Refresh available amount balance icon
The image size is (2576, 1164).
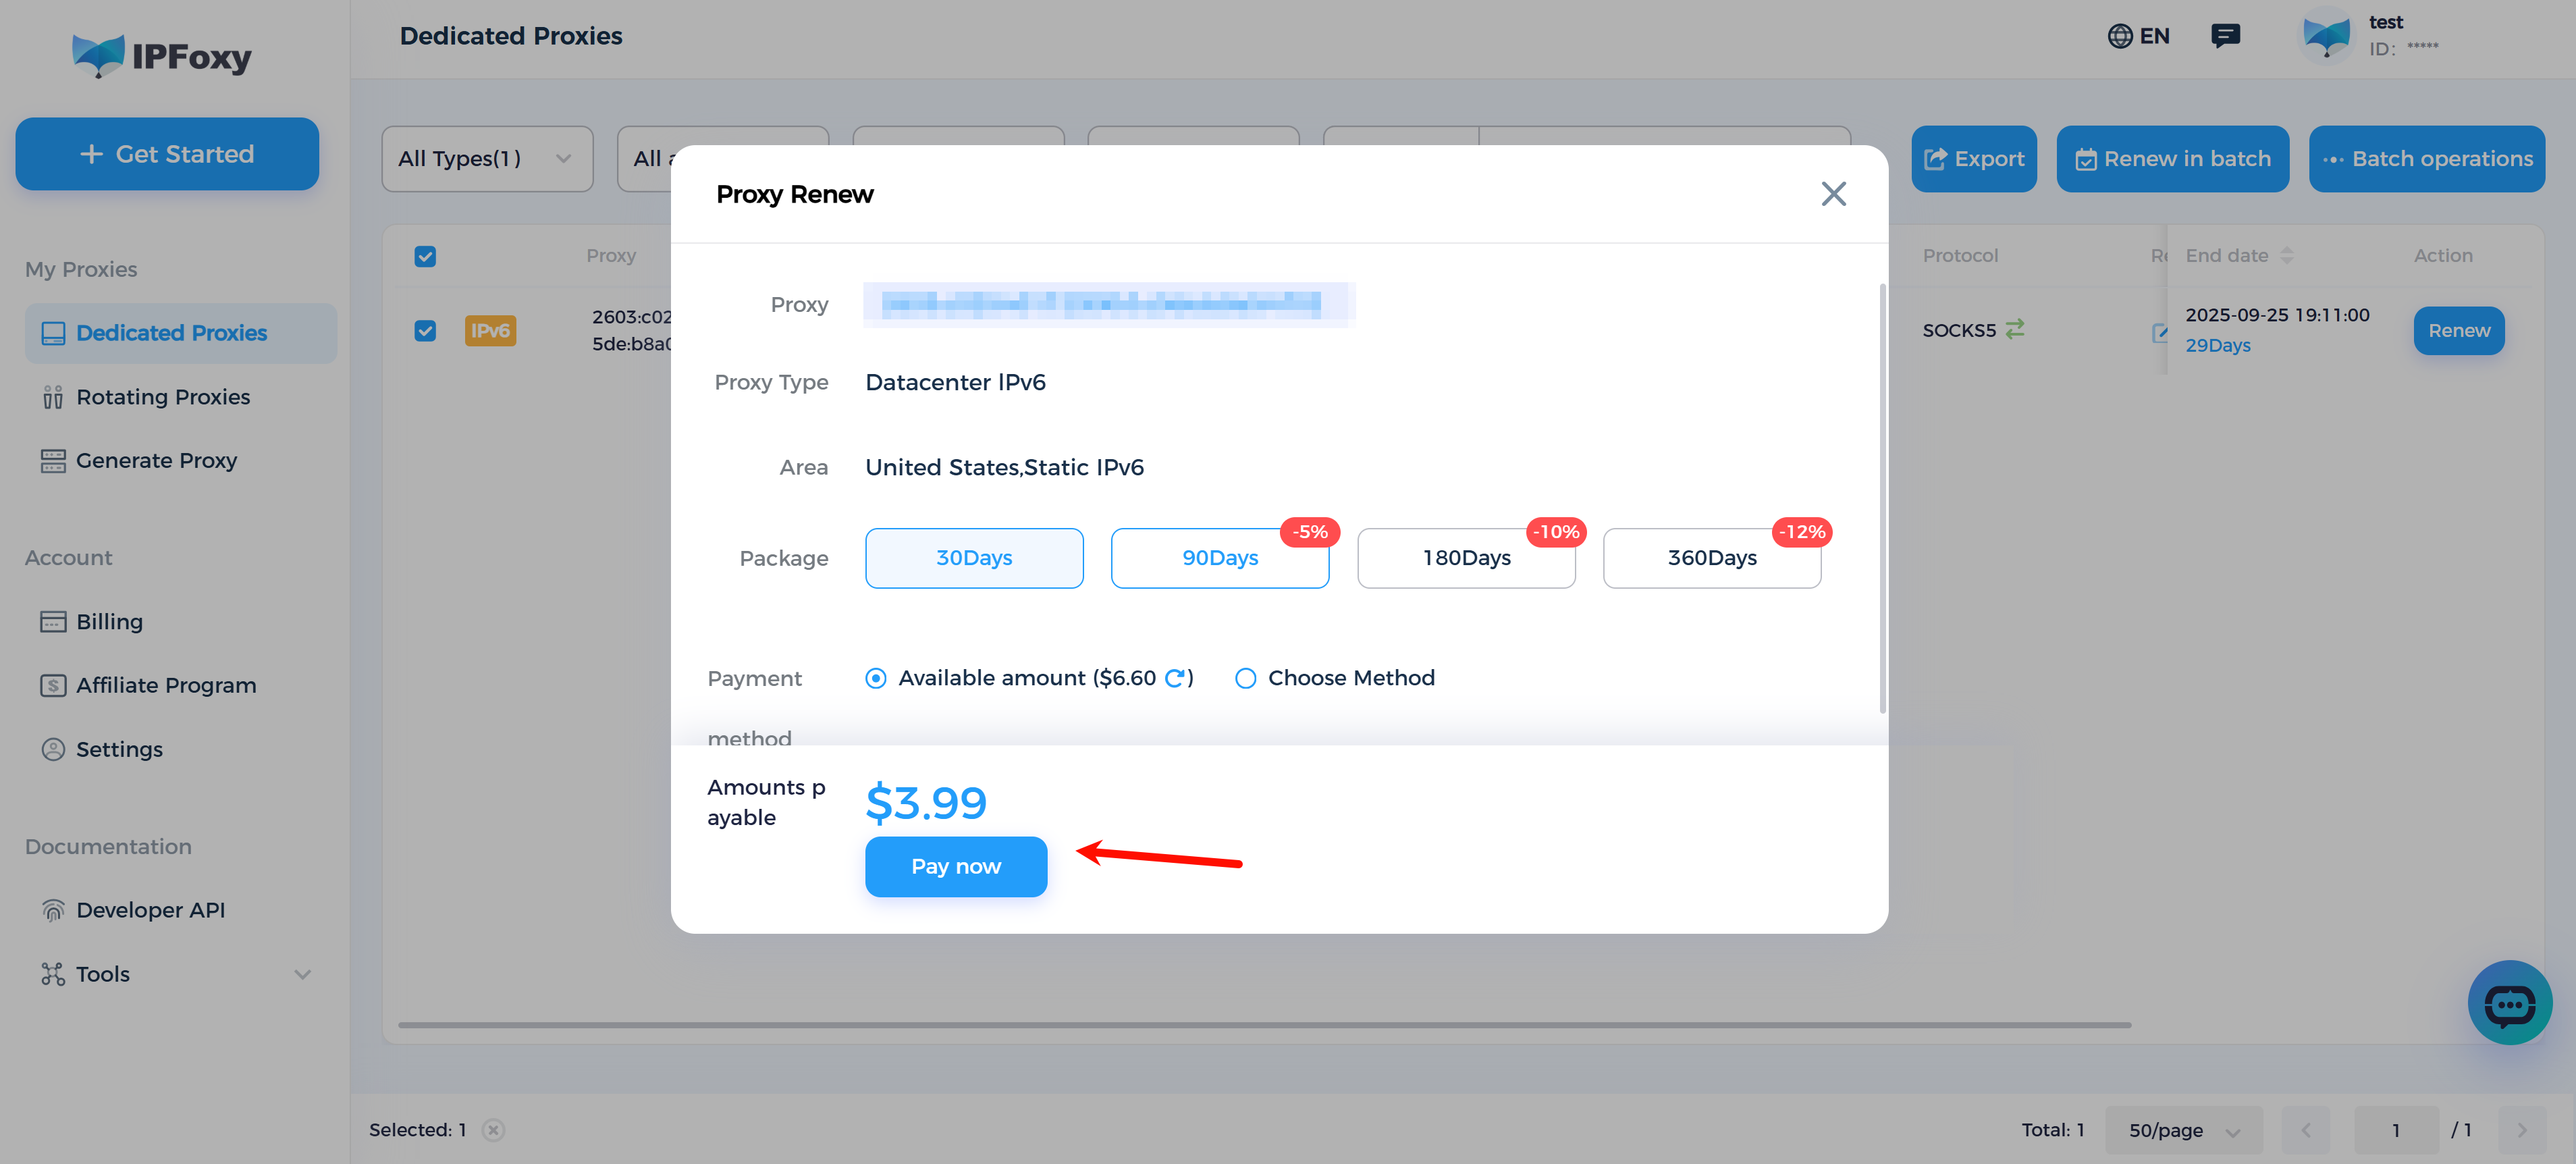(1174, 678)
